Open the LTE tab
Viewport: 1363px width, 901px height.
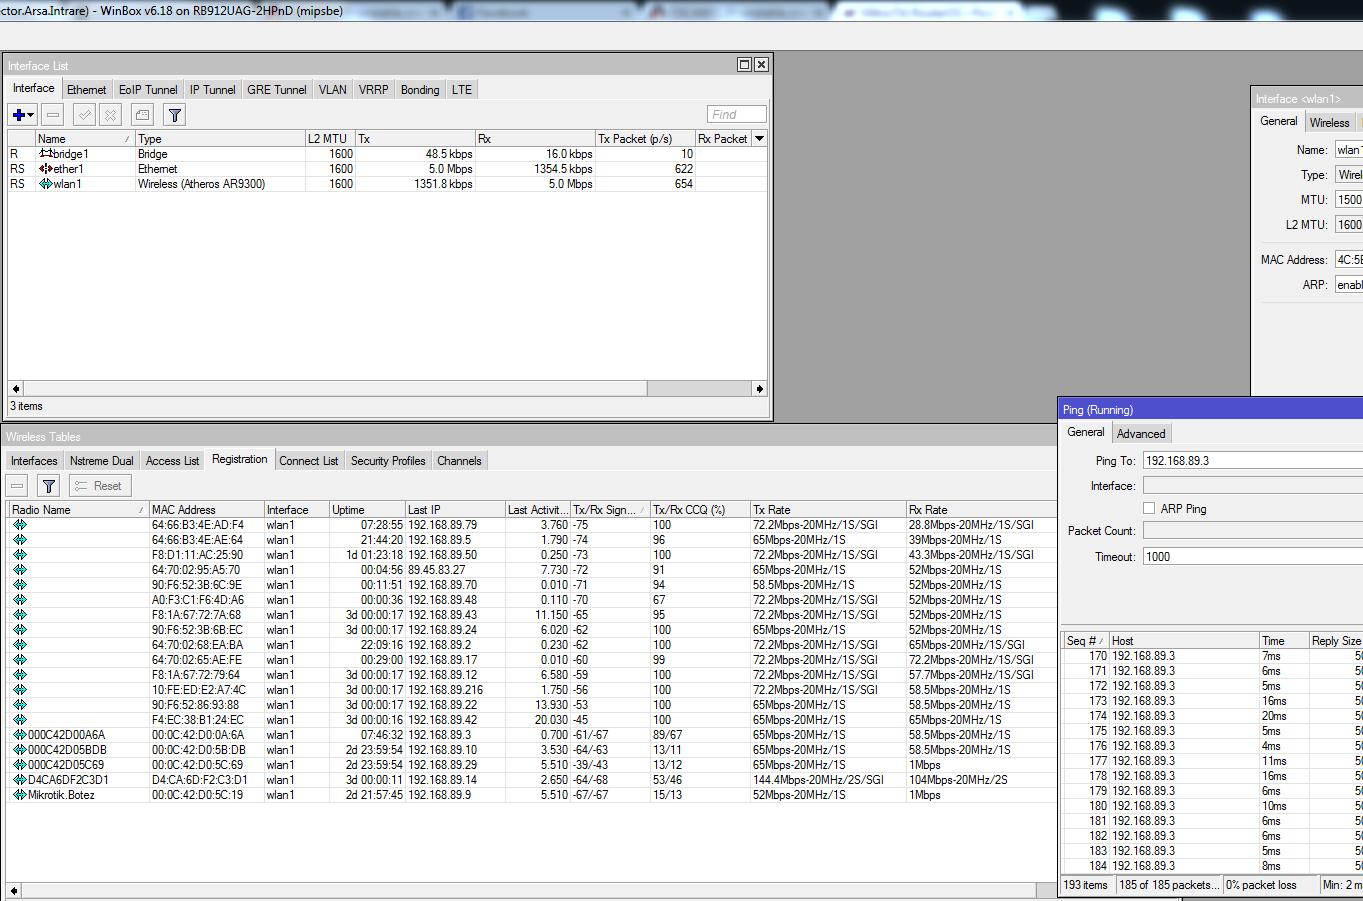click(x=462, y=90)
